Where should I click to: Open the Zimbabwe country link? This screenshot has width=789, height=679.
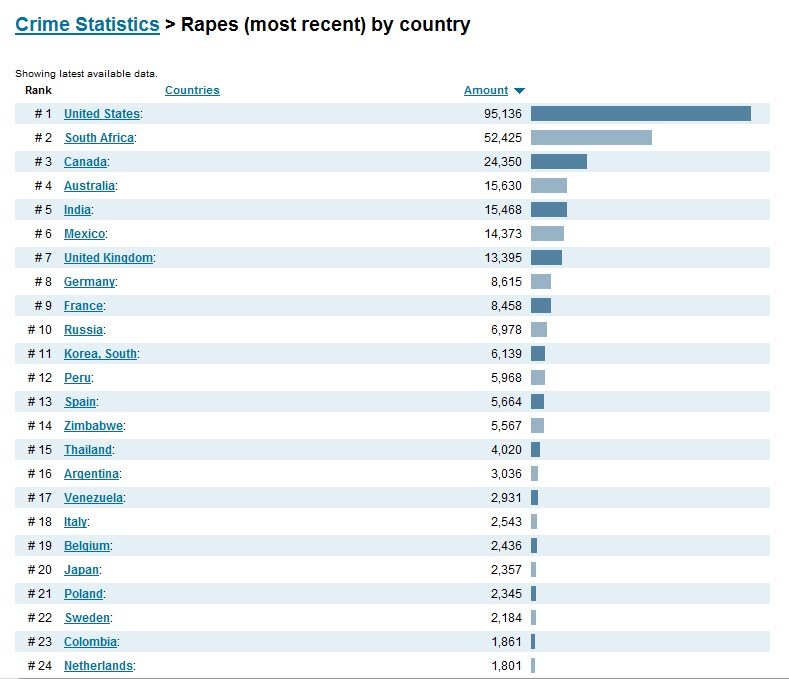coord(93,426)
